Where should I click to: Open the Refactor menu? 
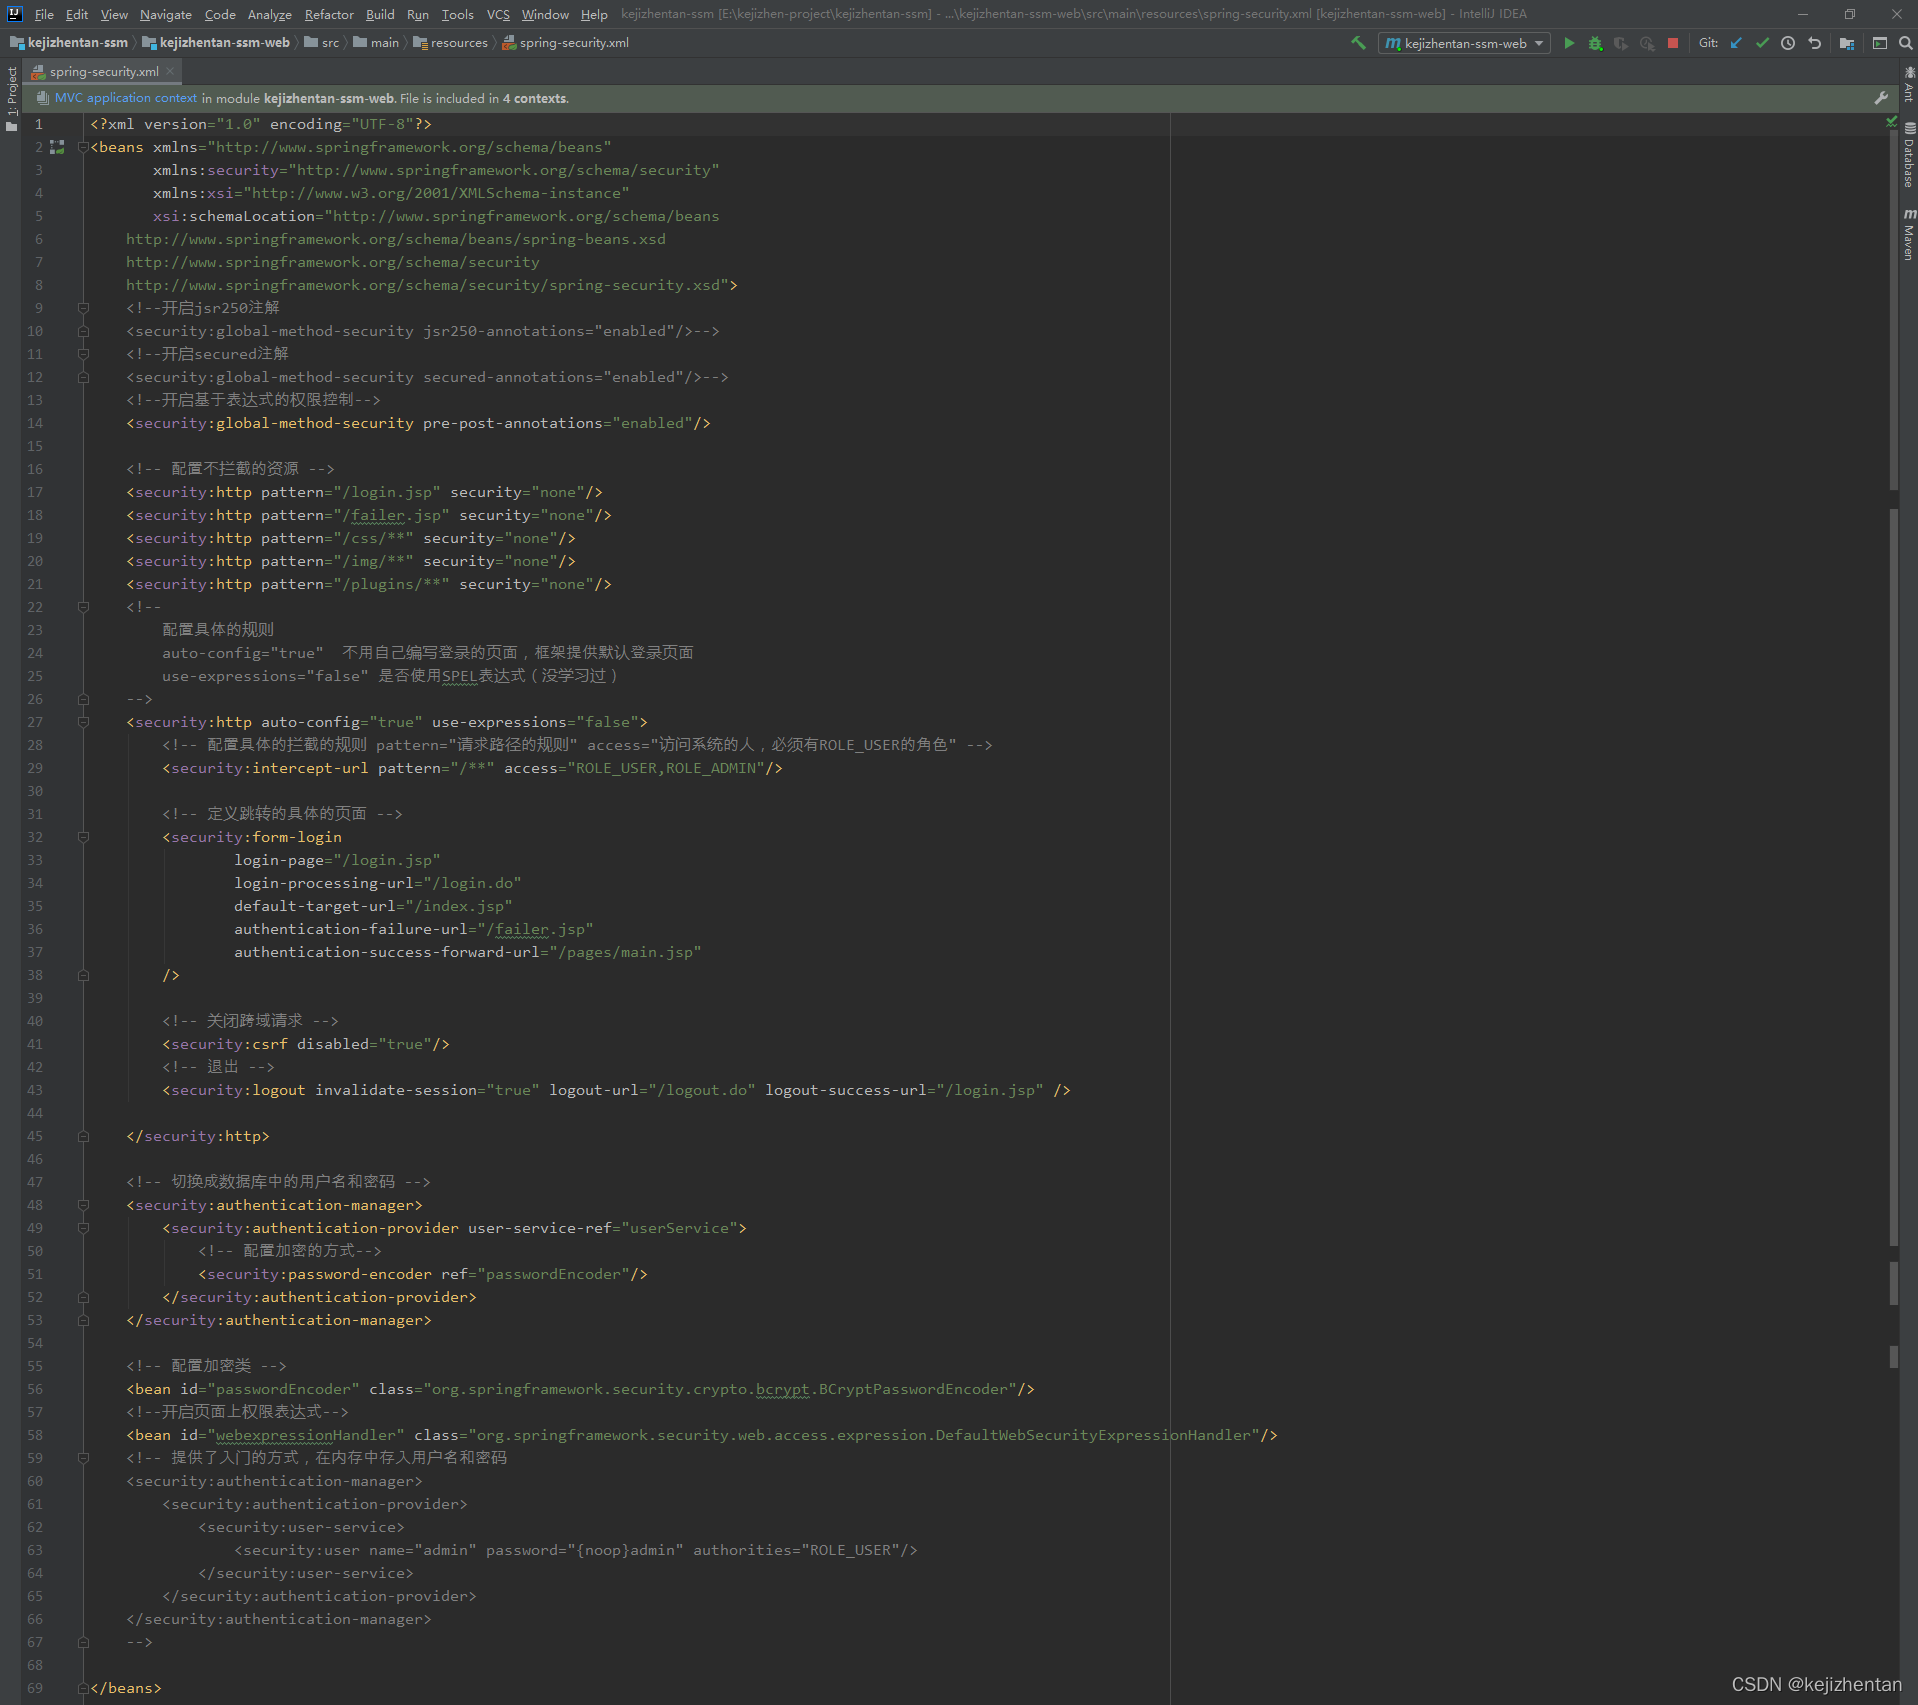point(329,14)
